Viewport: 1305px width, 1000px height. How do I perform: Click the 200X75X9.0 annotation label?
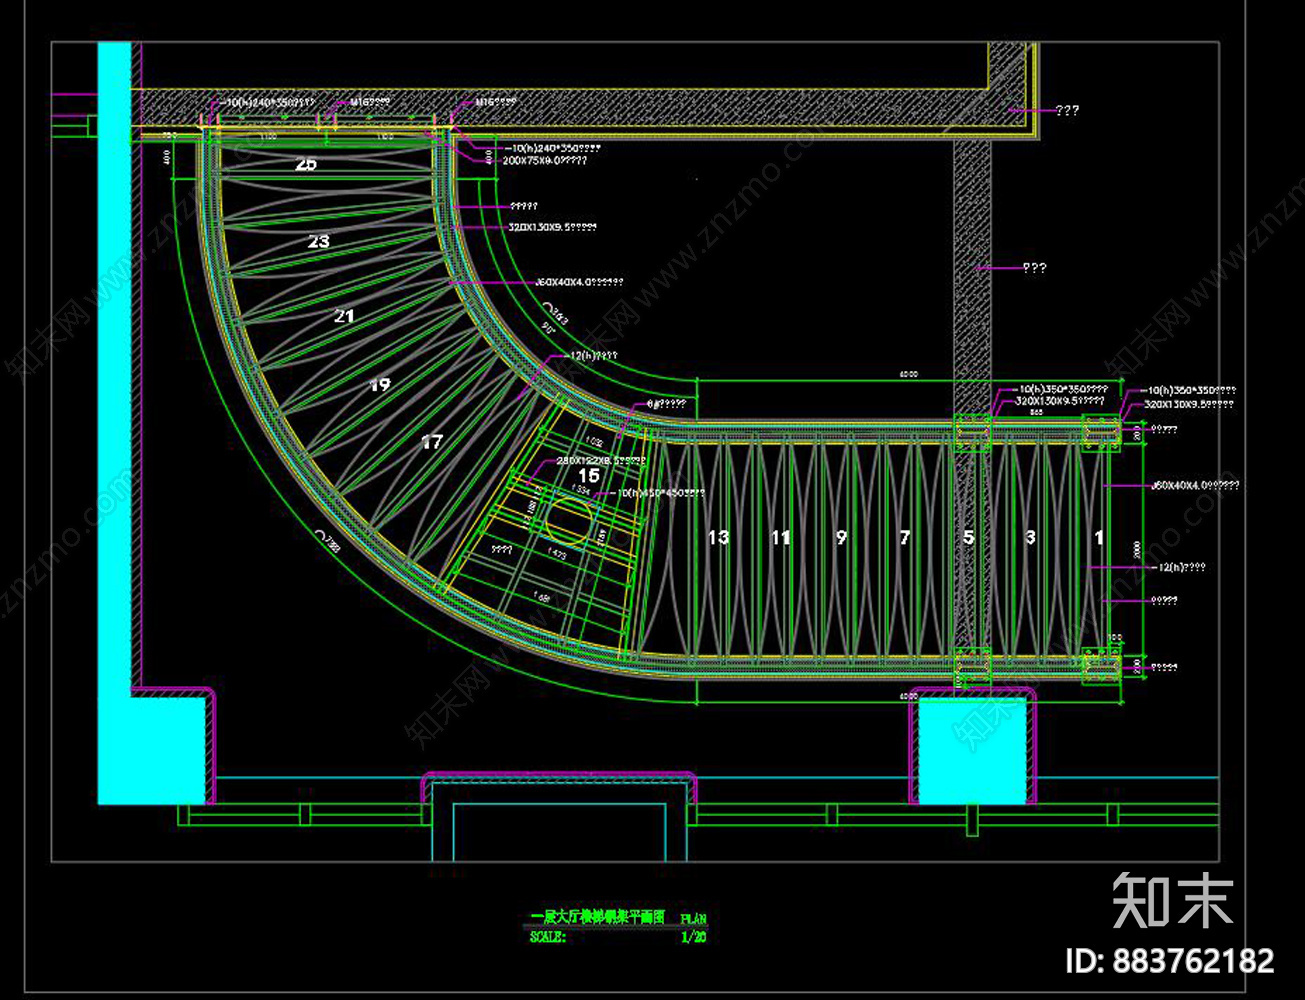point(545,160)
